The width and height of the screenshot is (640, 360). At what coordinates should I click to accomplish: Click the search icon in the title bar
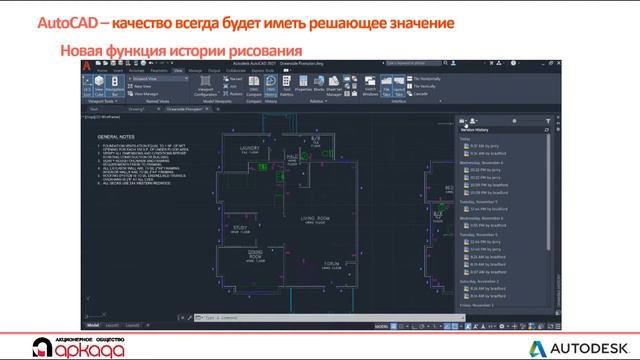pos(446,63)
